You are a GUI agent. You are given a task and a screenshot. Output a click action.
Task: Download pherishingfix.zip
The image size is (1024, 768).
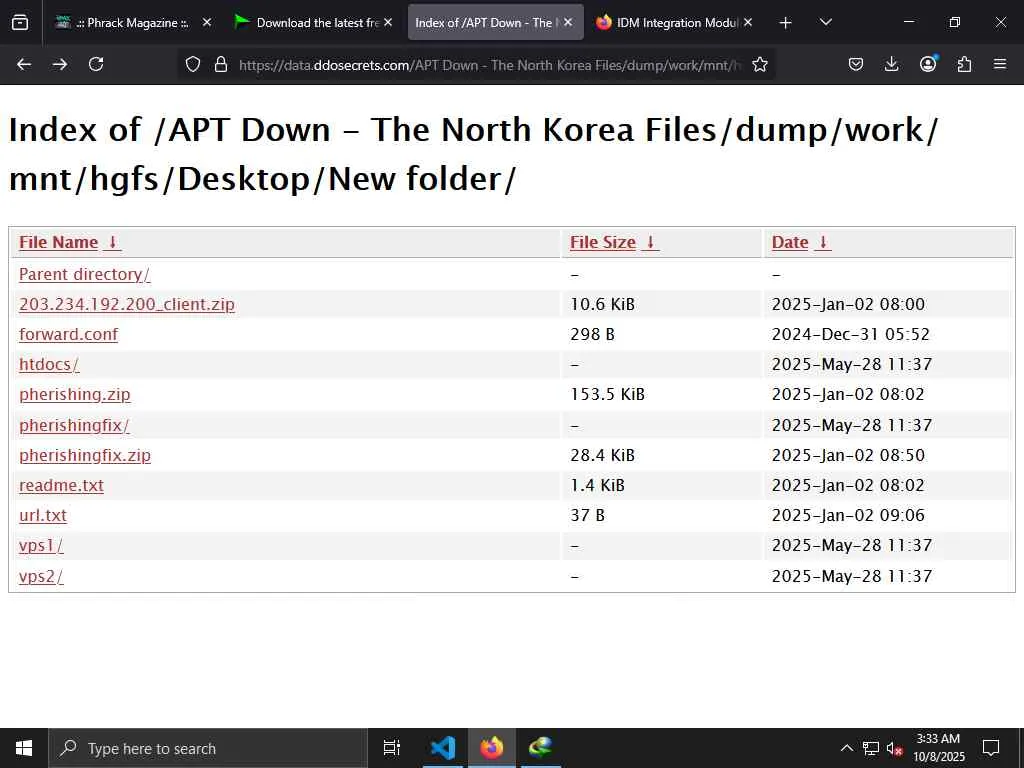tap(85, 455)
